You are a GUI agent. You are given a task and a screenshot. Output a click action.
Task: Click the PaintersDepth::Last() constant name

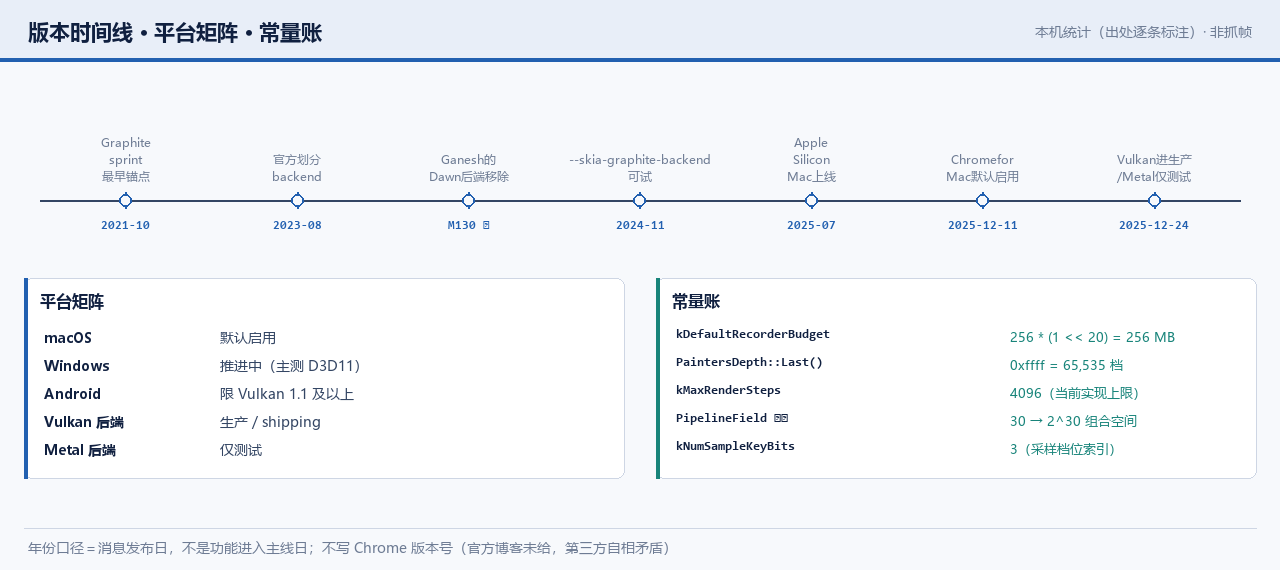pos(749,362)
